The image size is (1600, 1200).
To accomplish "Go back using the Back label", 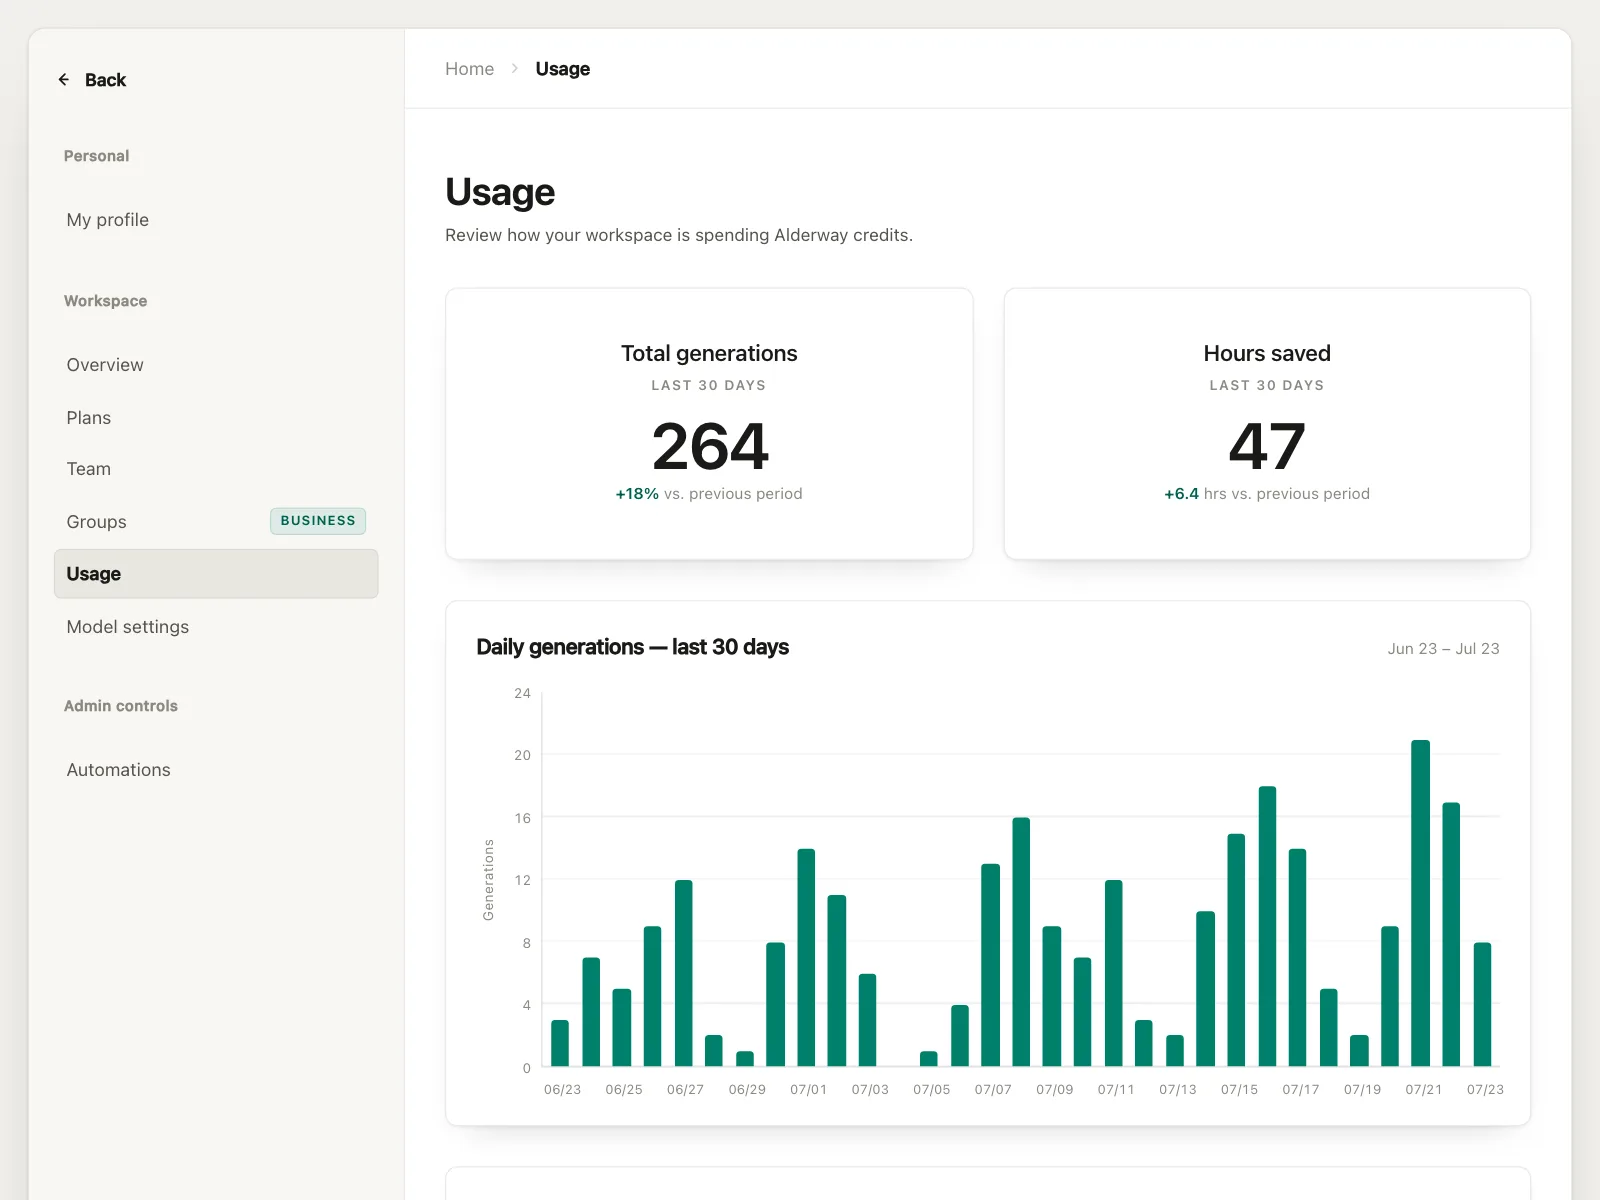I will coord(105,80).
